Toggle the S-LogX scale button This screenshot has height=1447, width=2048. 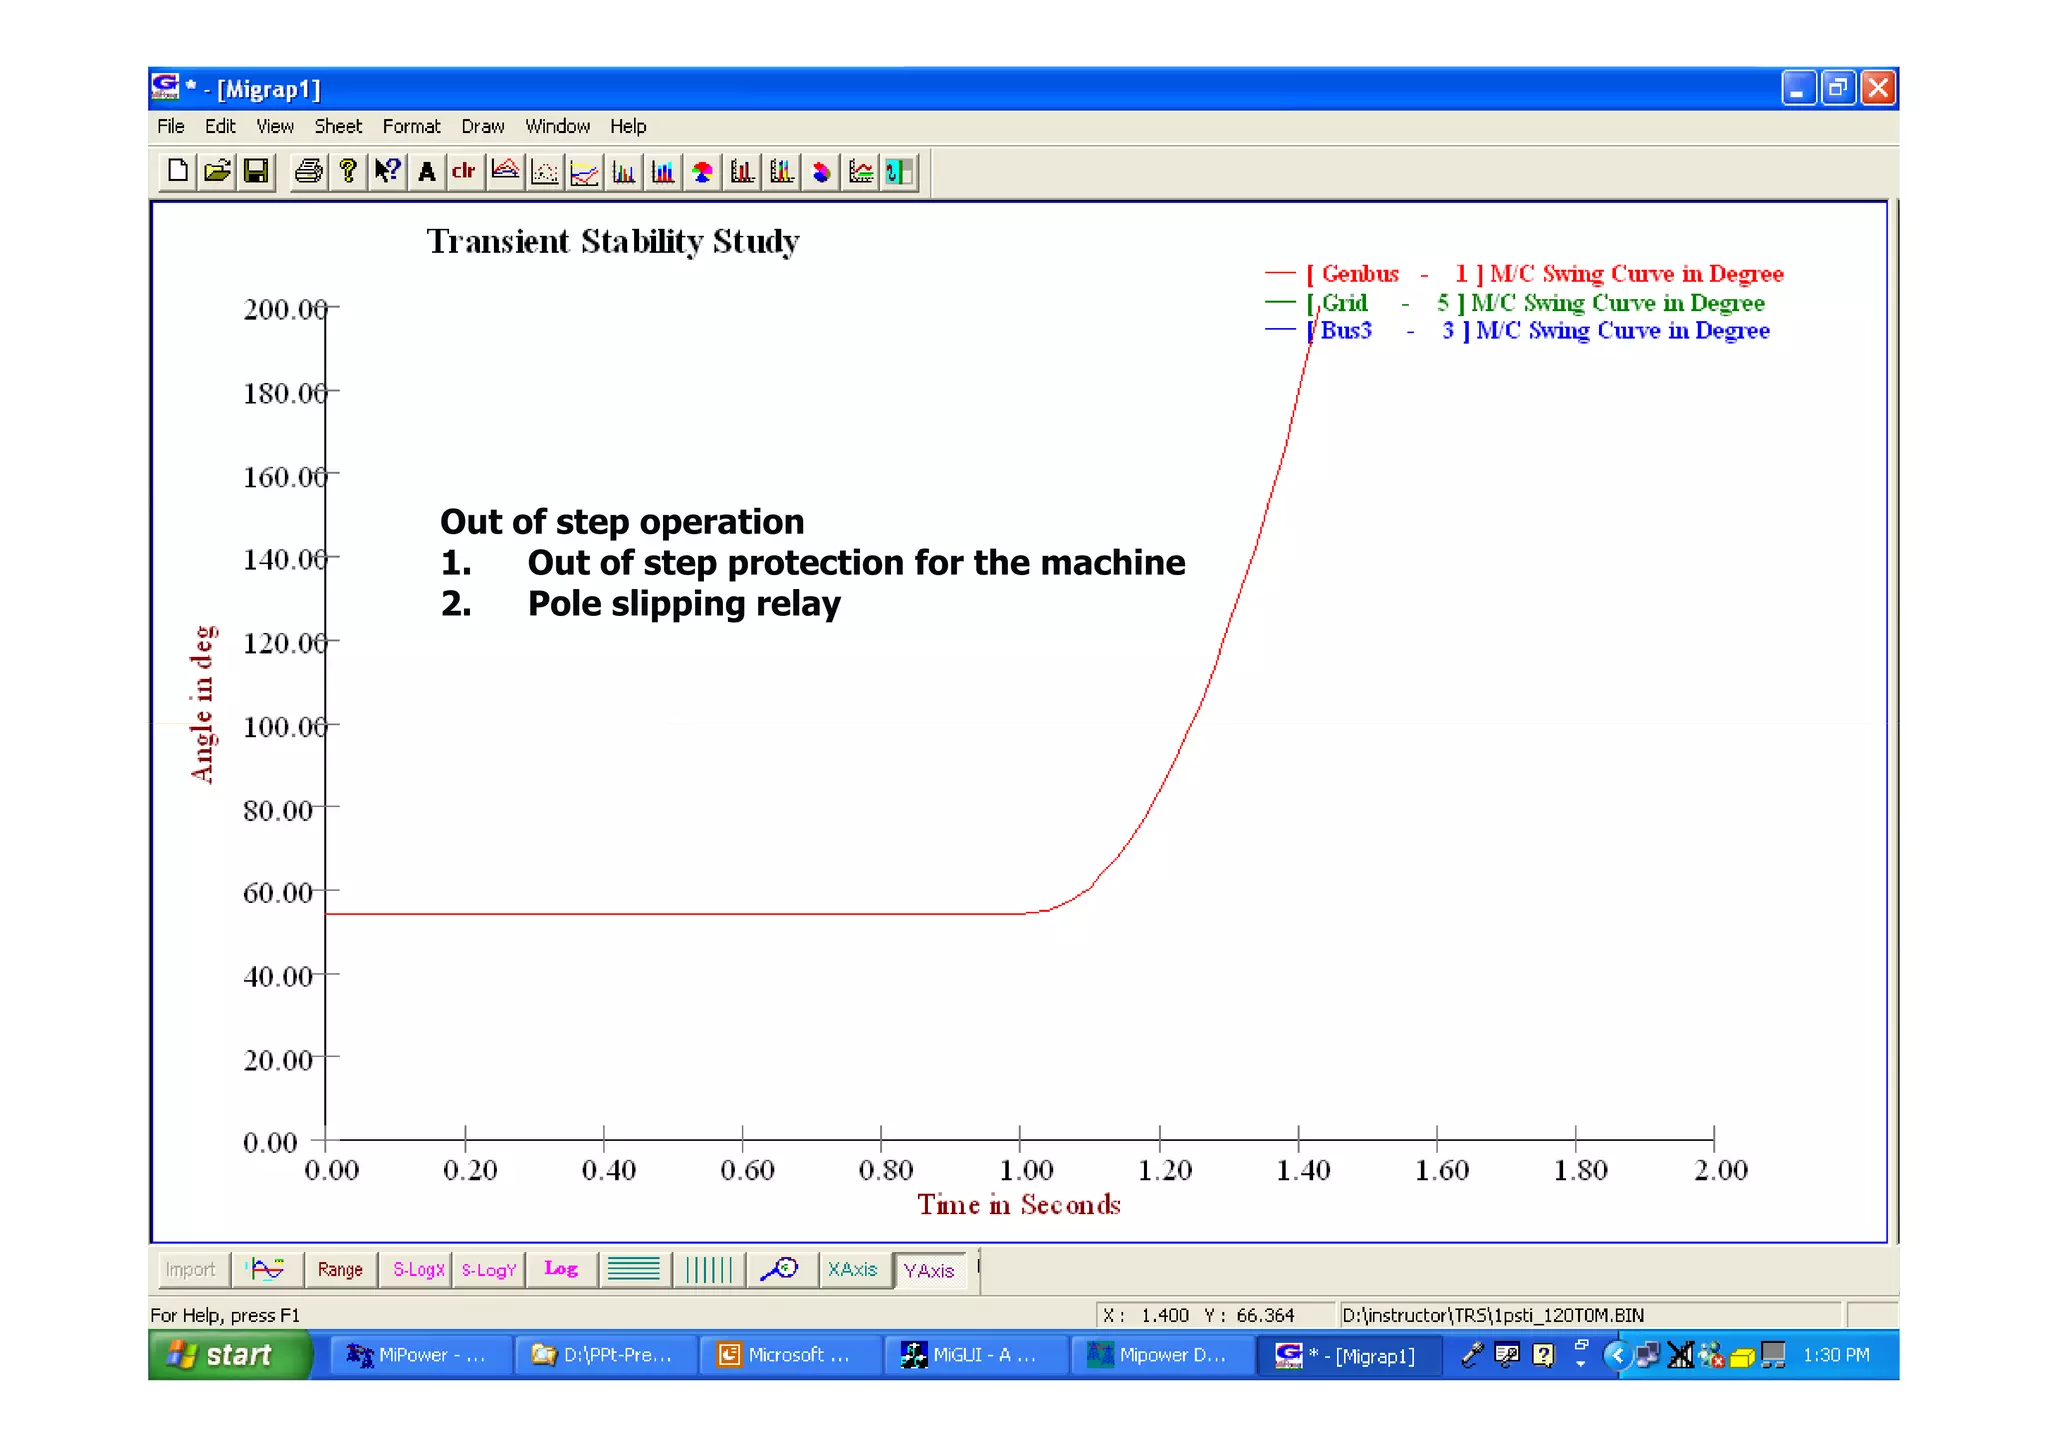point(418,1270)
